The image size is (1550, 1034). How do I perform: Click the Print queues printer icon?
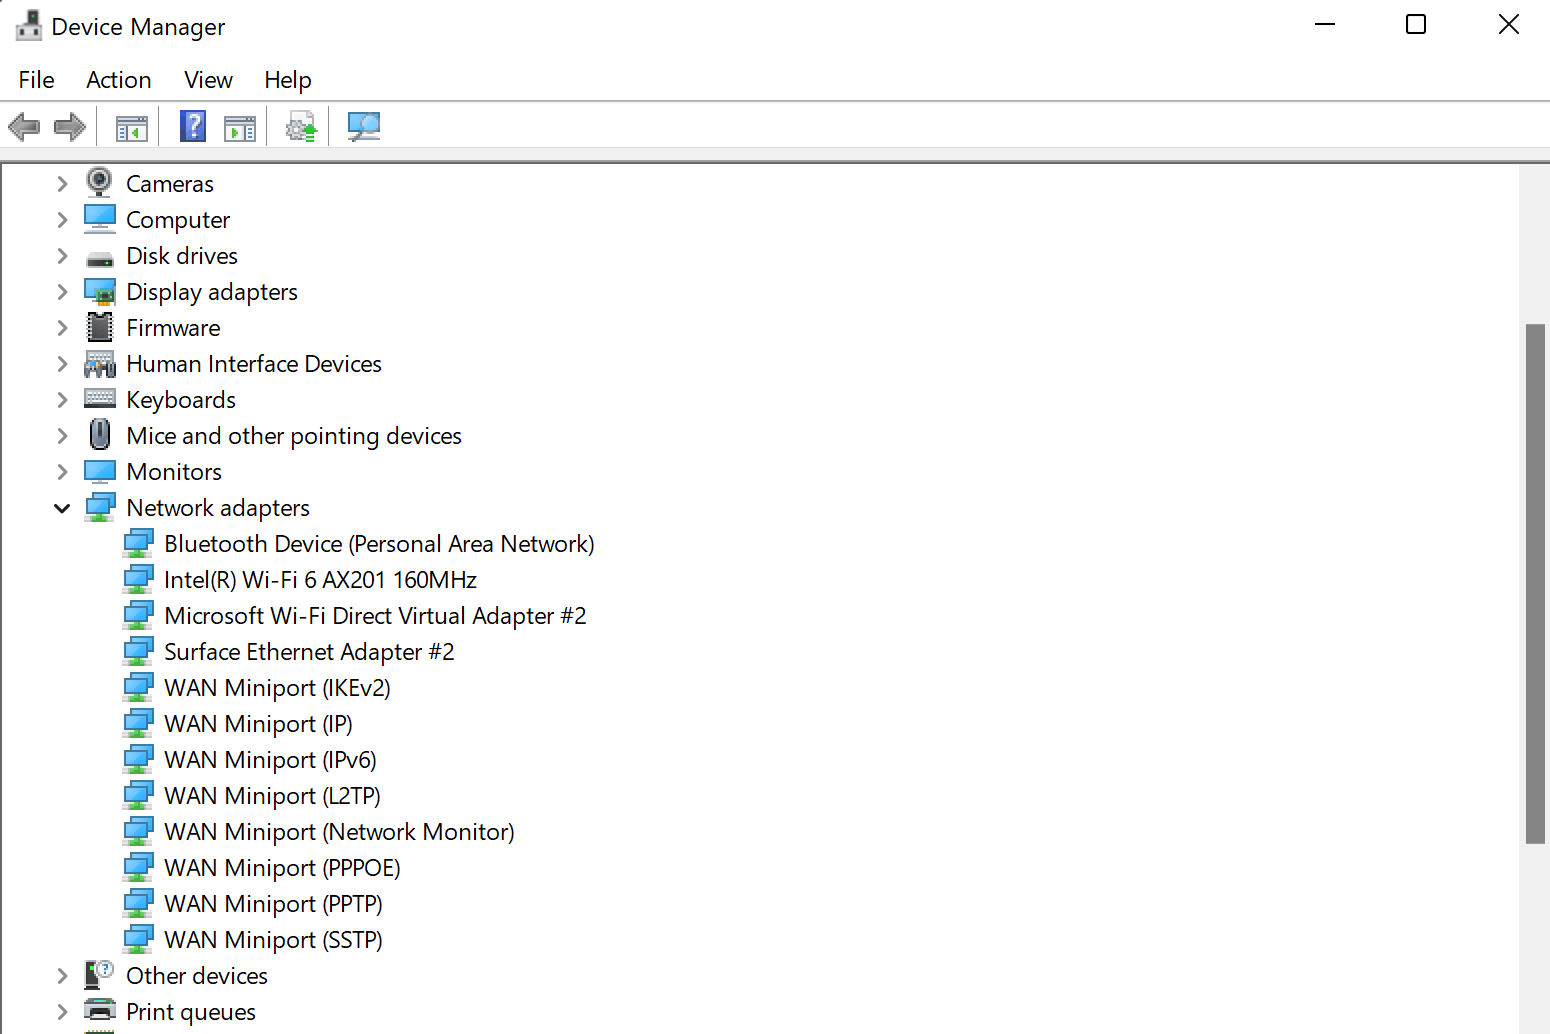pyautogui.click(x=100, y=1010)
